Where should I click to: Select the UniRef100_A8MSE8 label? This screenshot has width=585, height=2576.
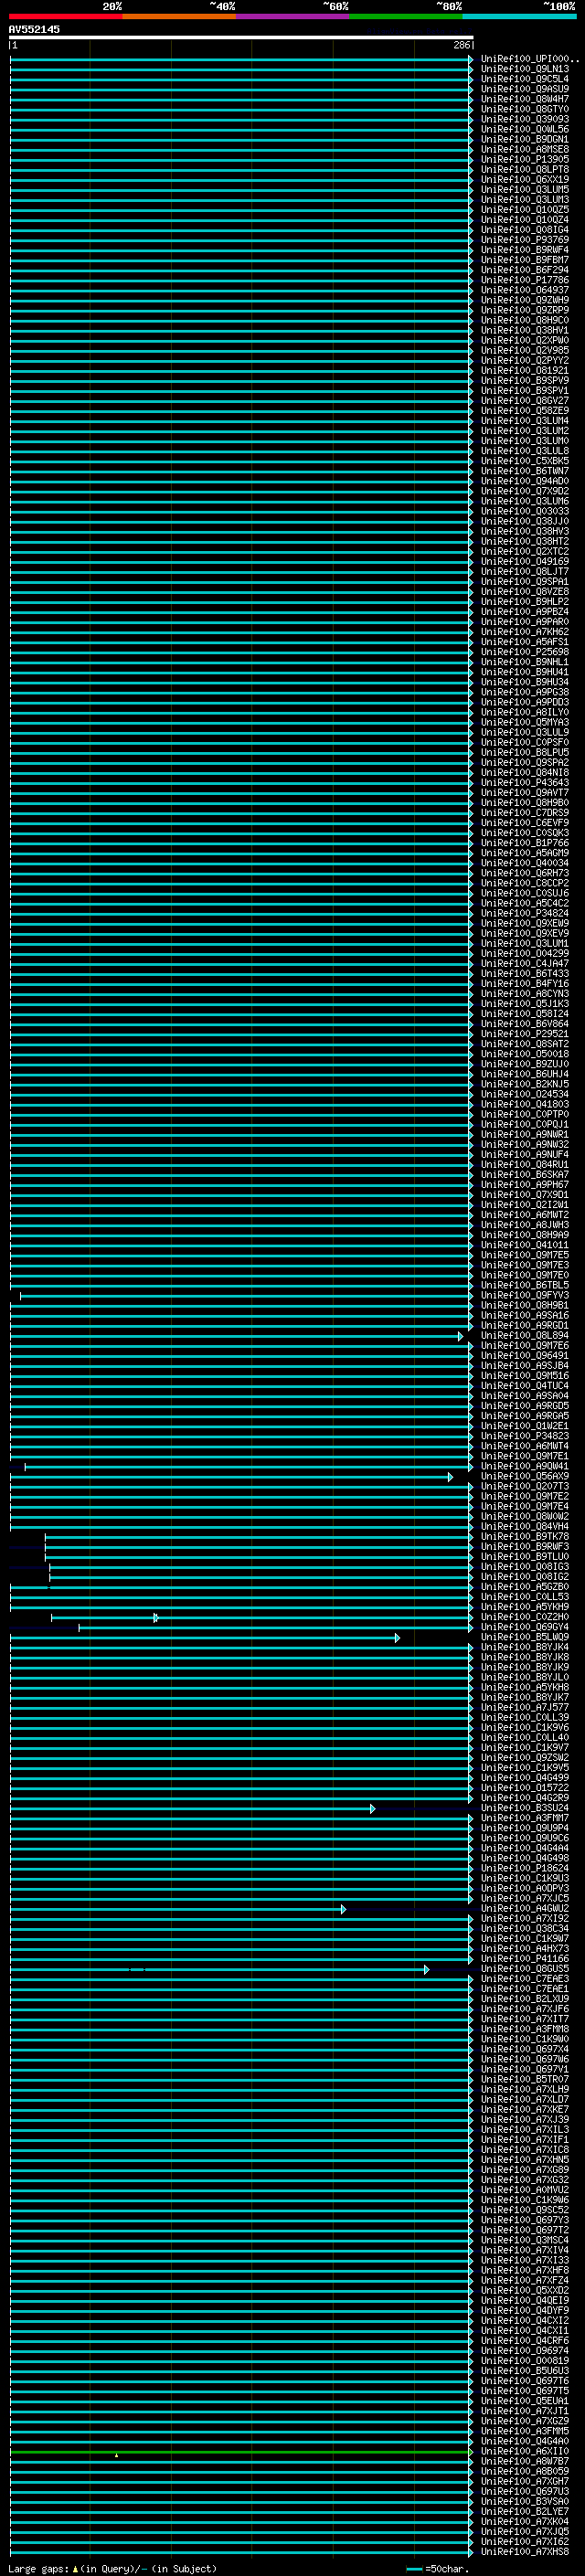pos(524,149)
